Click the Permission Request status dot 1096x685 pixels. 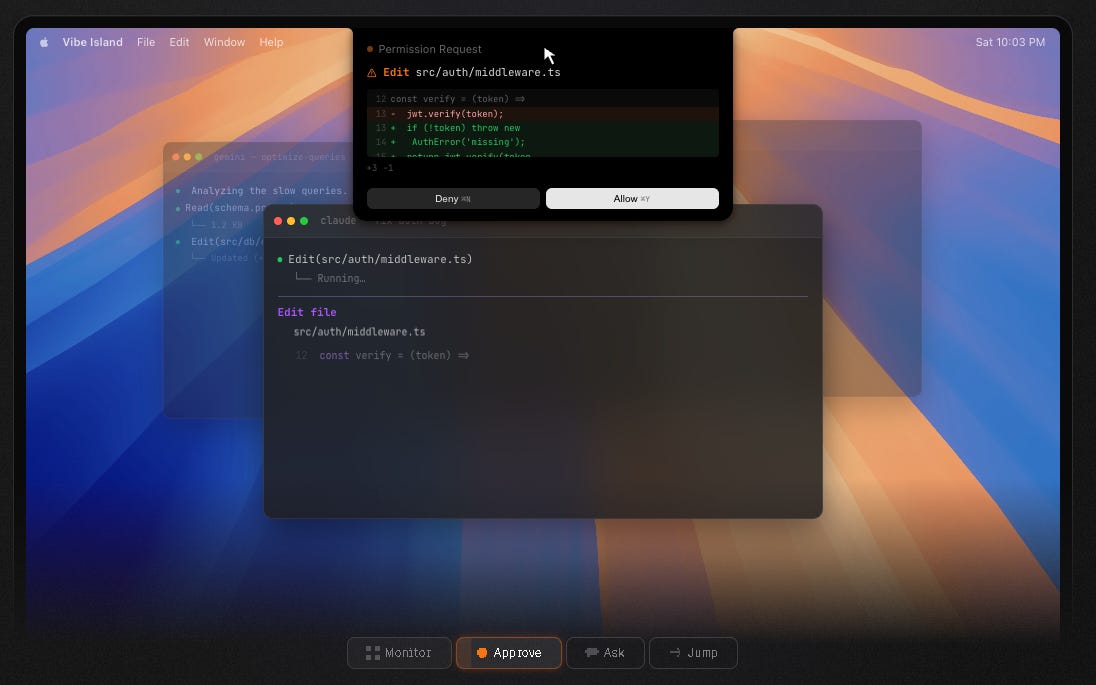point(370,49)
